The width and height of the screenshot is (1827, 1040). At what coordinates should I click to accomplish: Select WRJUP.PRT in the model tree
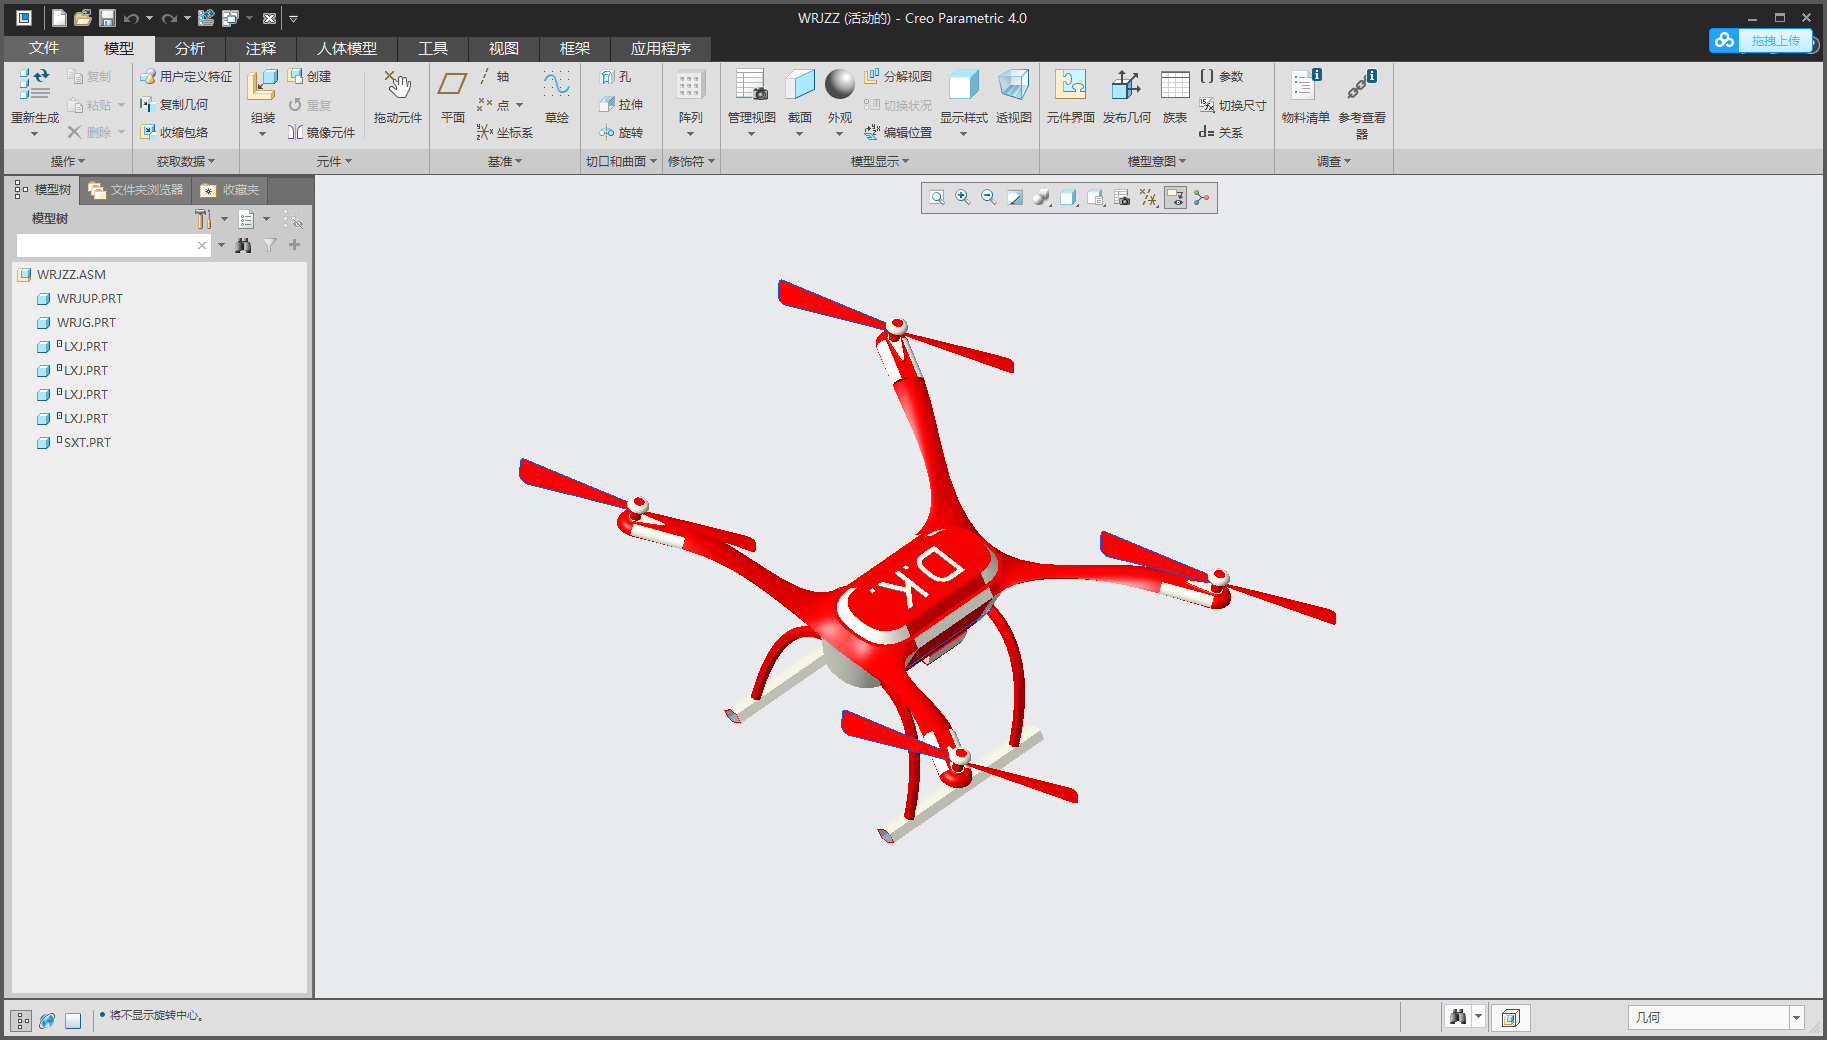(x=90, y=298)
